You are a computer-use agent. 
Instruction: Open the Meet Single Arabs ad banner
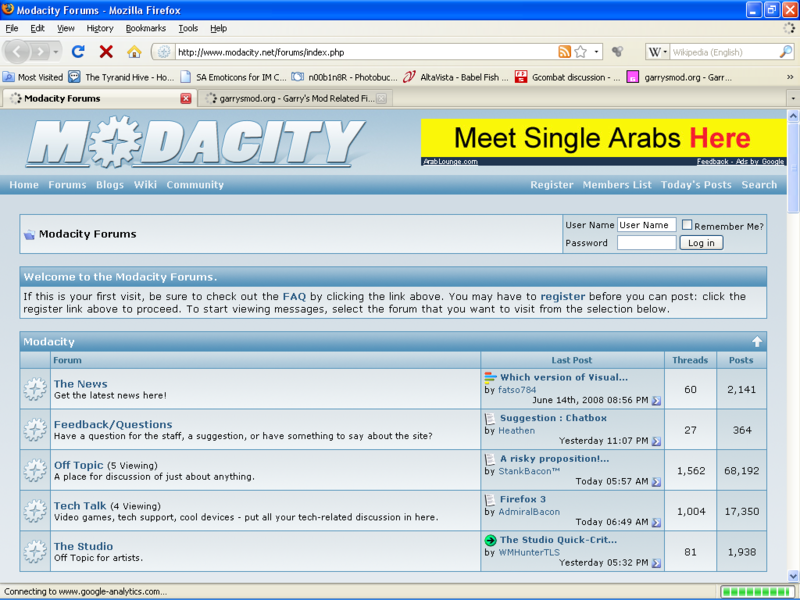click(604, 142)
